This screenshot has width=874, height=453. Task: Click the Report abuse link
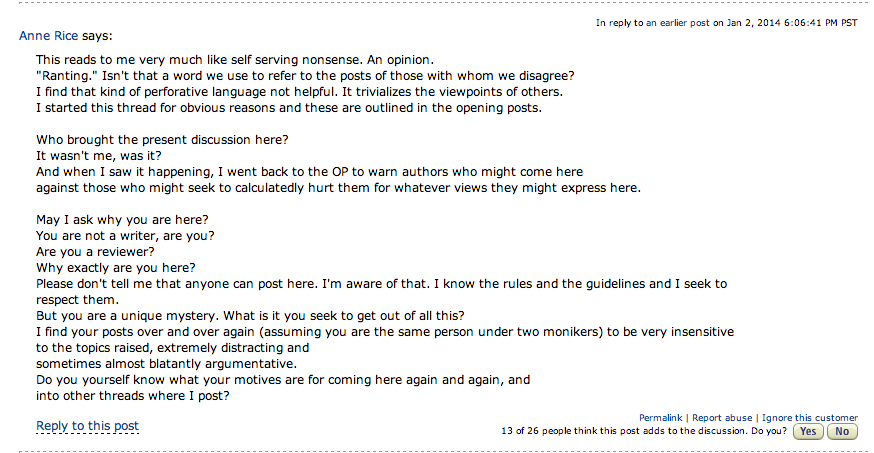tap(721, 418)
